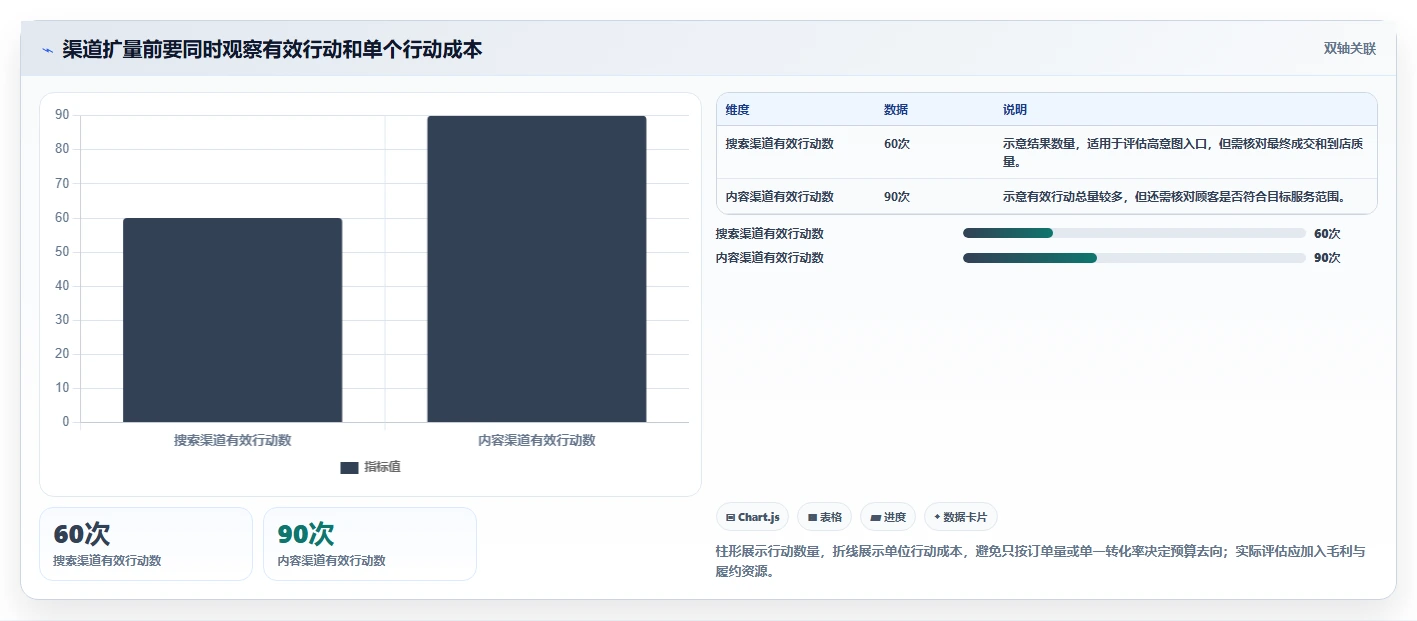Click the icon inside the Chart.js tag
Image resolution: width=1417 pixels, height=621 pixels.
point(731,518)
